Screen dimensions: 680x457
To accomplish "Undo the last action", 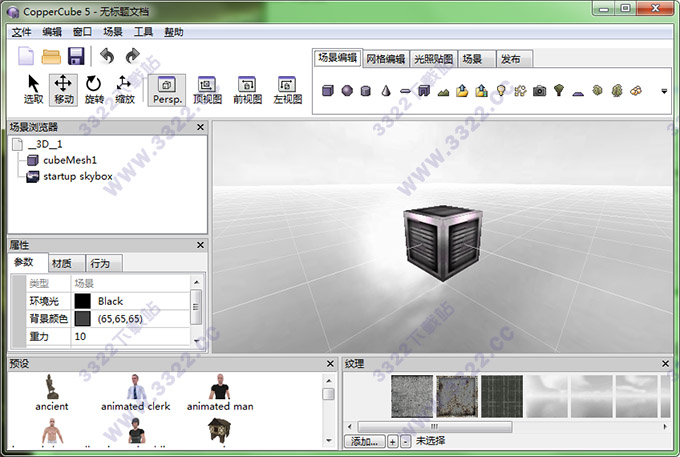I will [107, 56].
